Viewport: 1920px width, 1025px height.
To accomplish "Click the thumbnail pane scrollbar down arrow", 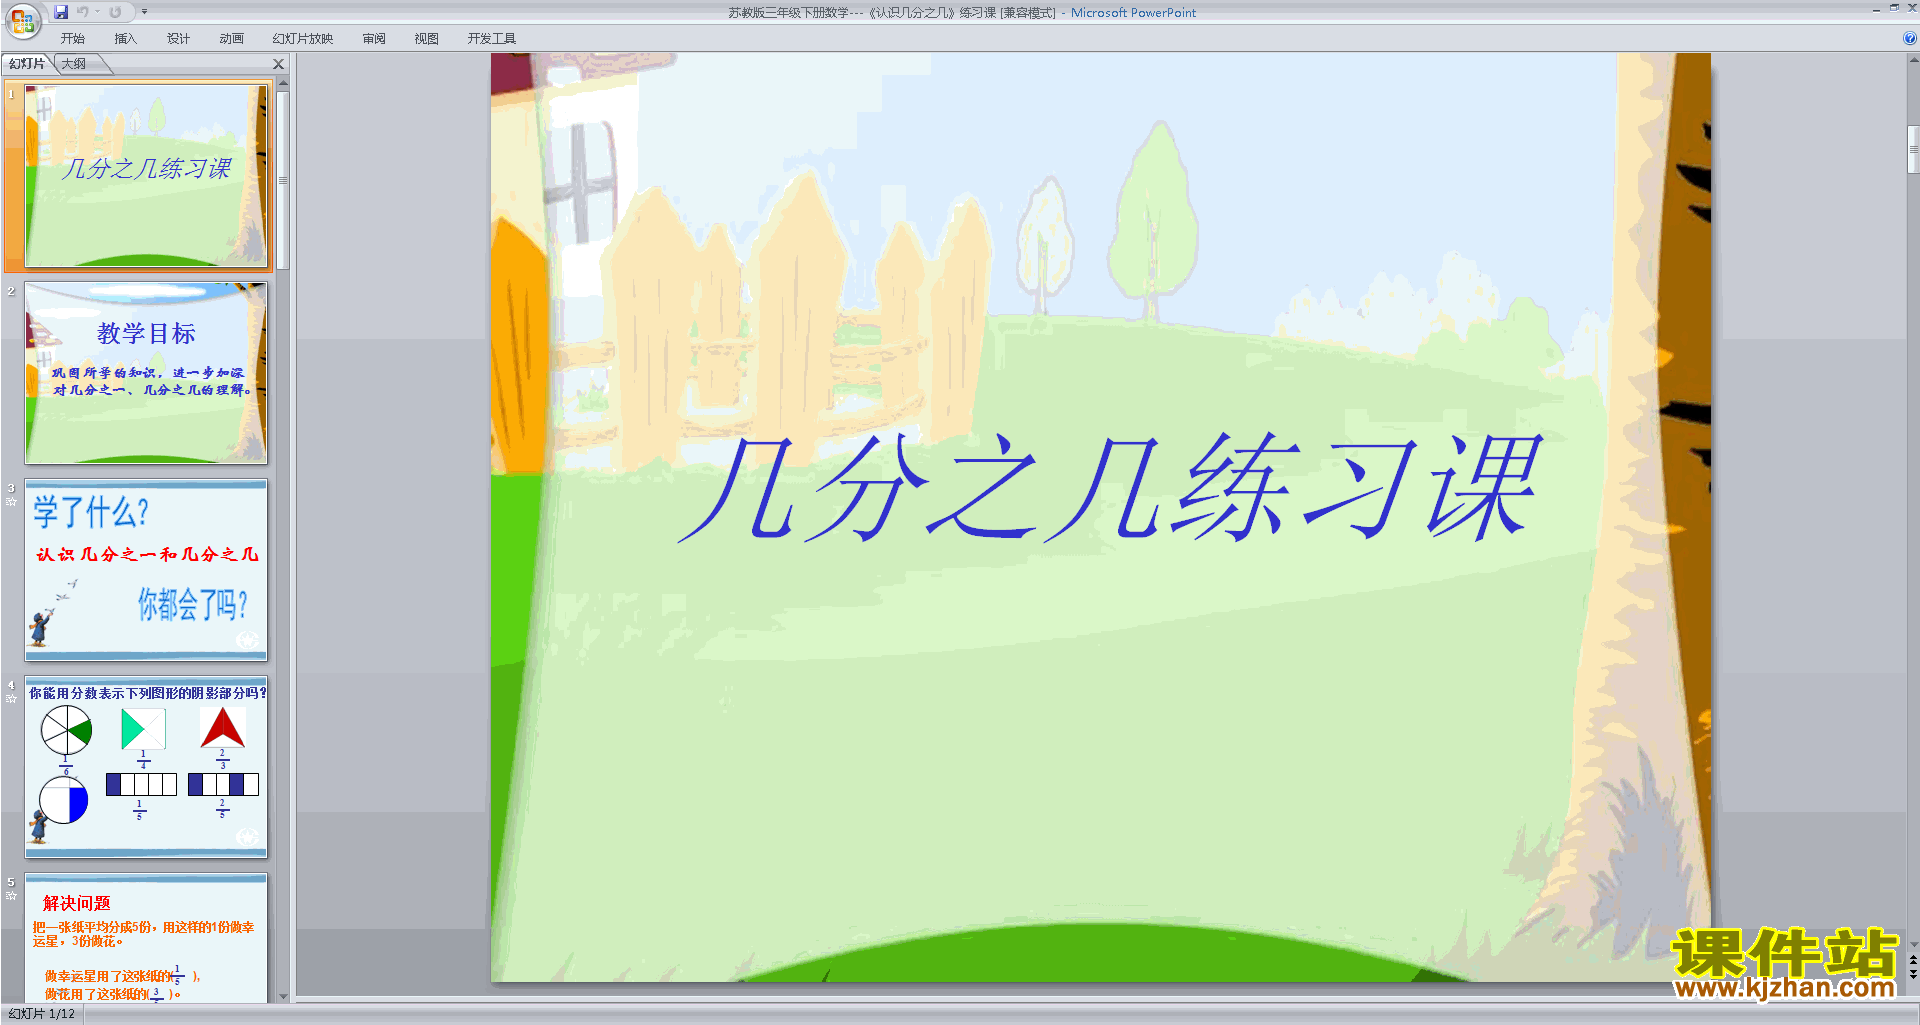I will pos(283,996).
